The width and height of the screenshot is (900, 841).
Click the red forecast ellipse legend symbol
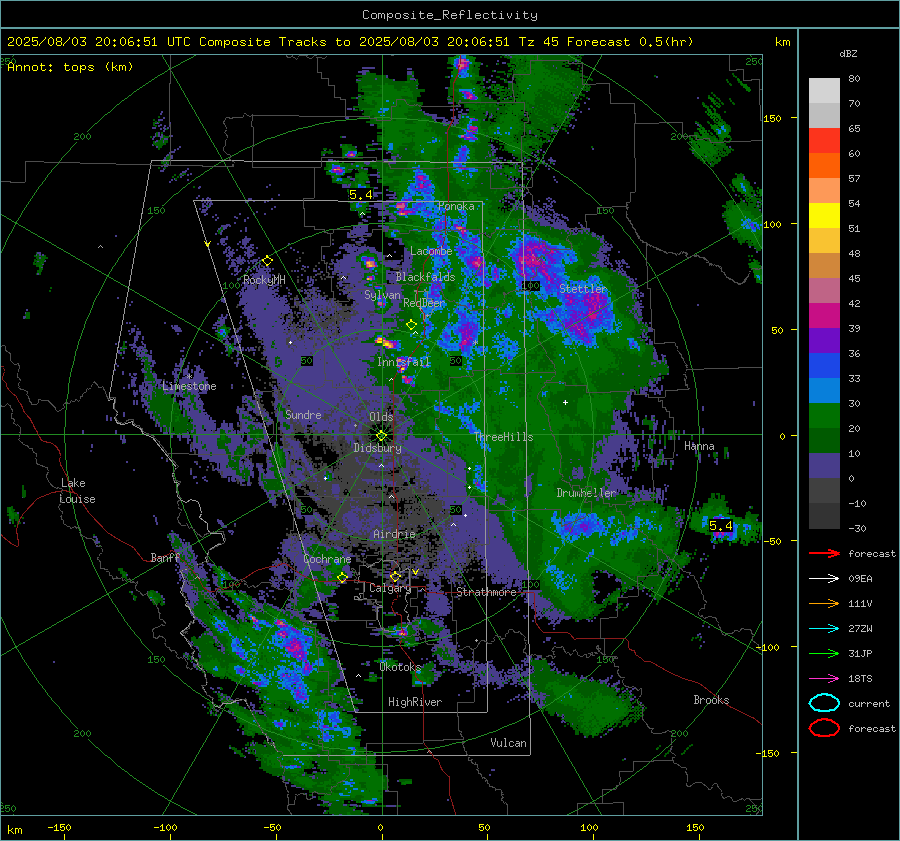824,728
